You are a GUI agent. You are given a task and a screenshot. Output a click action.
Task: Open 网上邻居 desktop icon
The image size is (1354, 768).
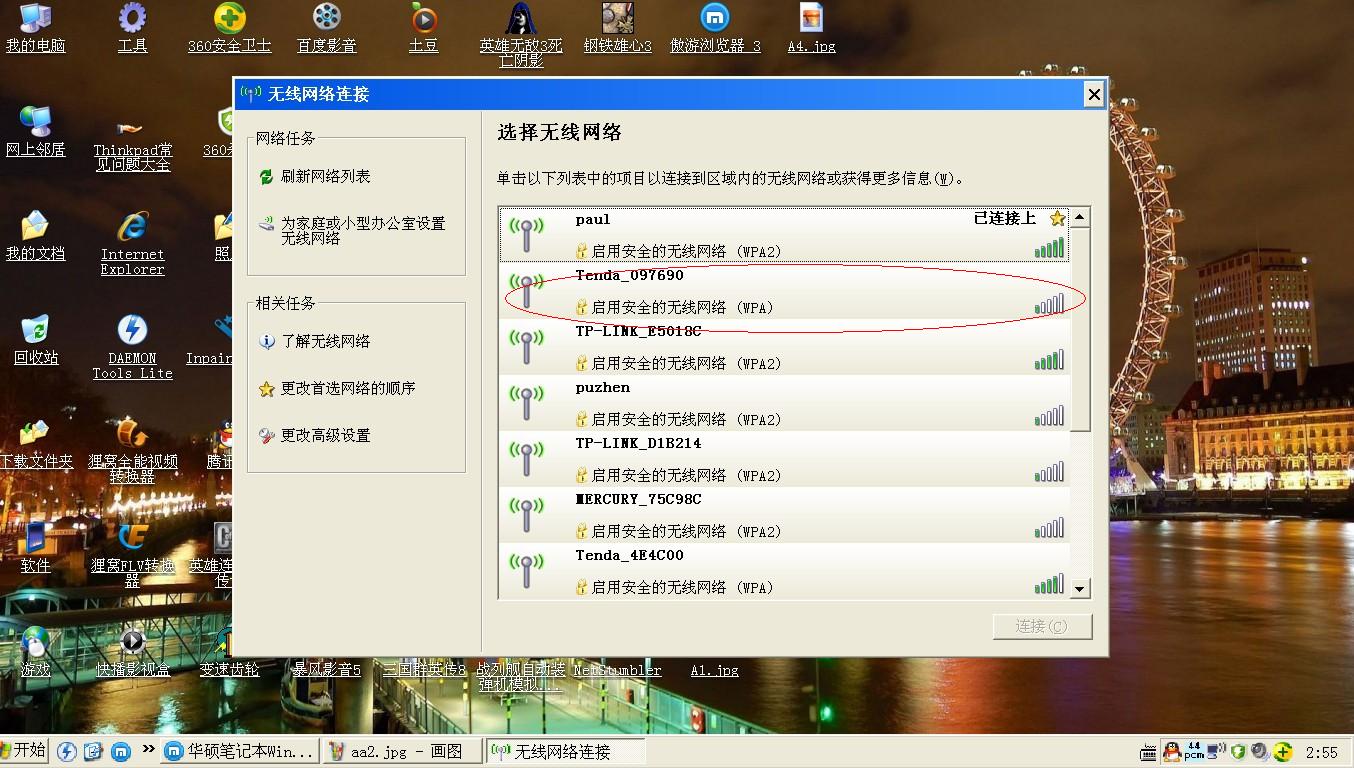point(35,131)
